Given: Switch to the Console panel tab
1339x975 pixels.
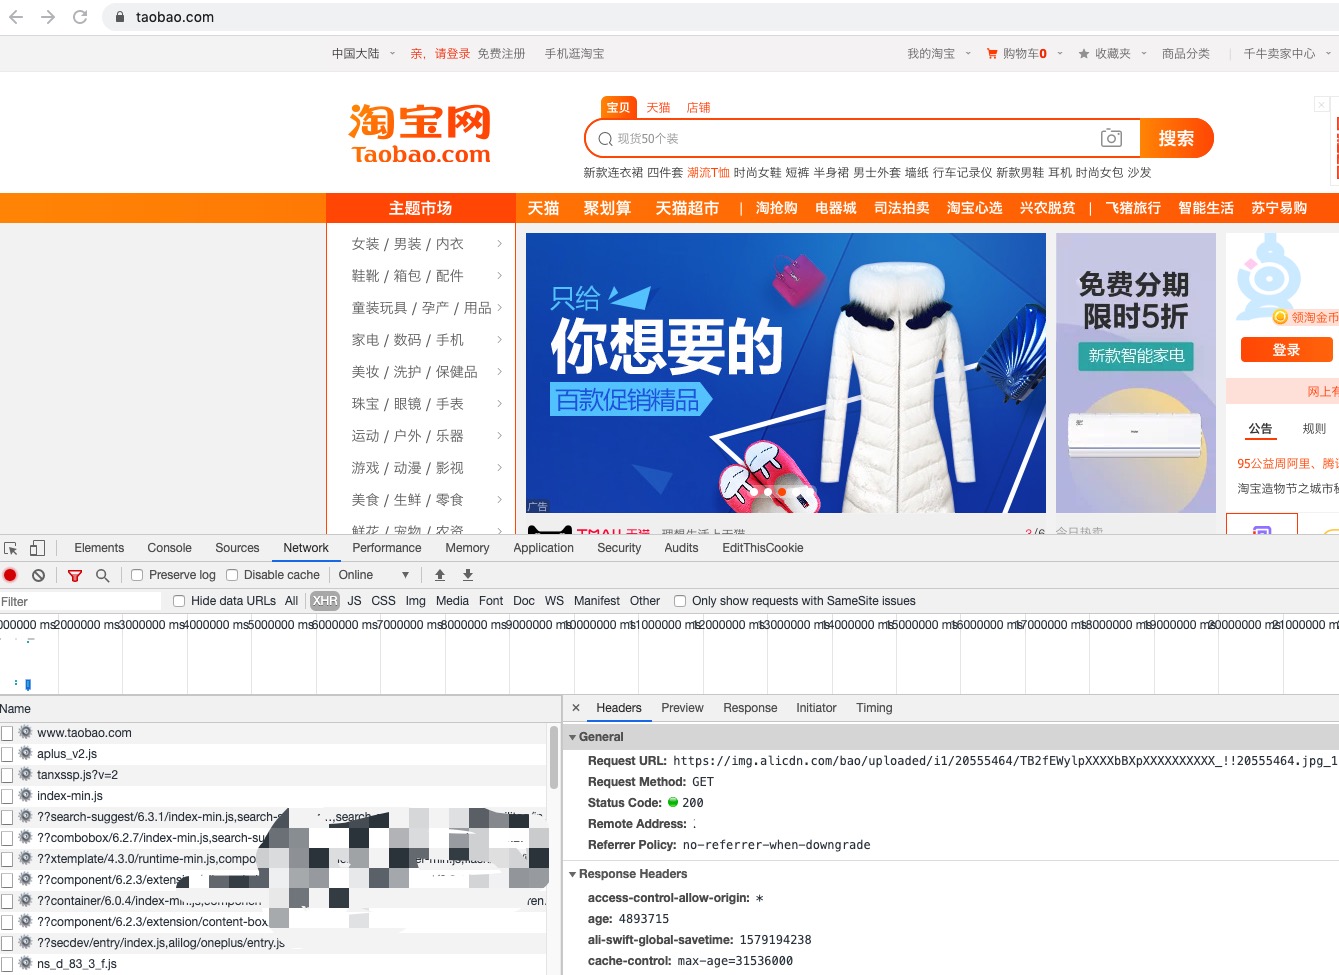Looking at the screenshot, I should tap(169, 548).
